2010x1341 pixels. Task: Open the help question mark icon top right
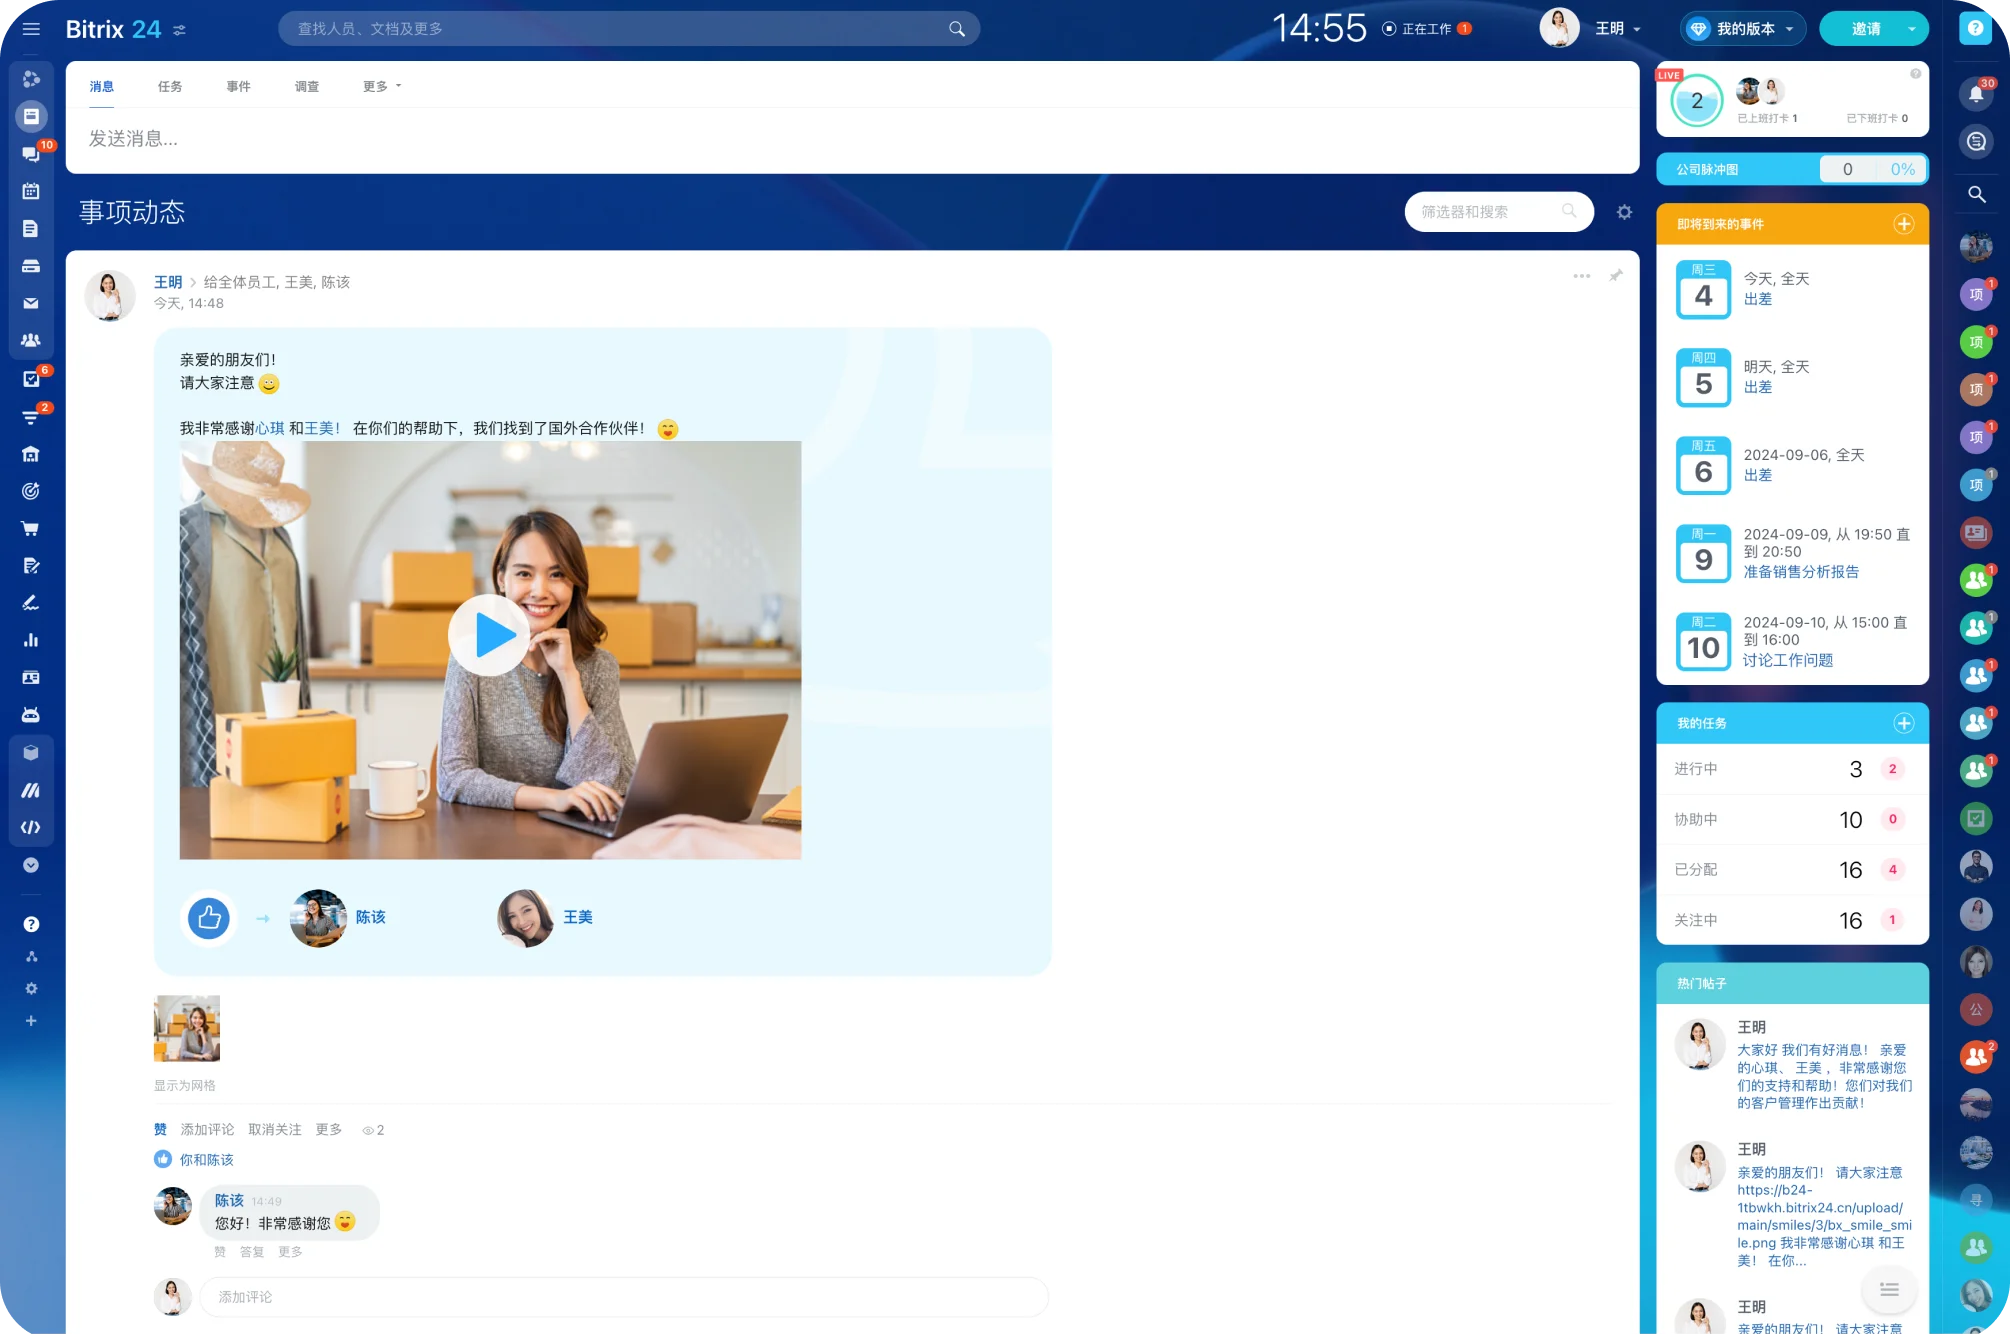tap(1975, 28)
